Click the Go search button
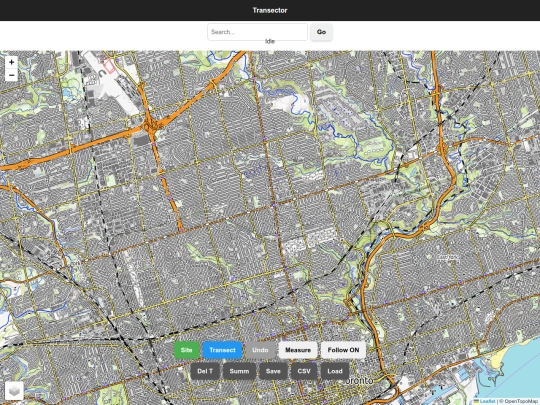The image size is (540, 405). [321, 32]
